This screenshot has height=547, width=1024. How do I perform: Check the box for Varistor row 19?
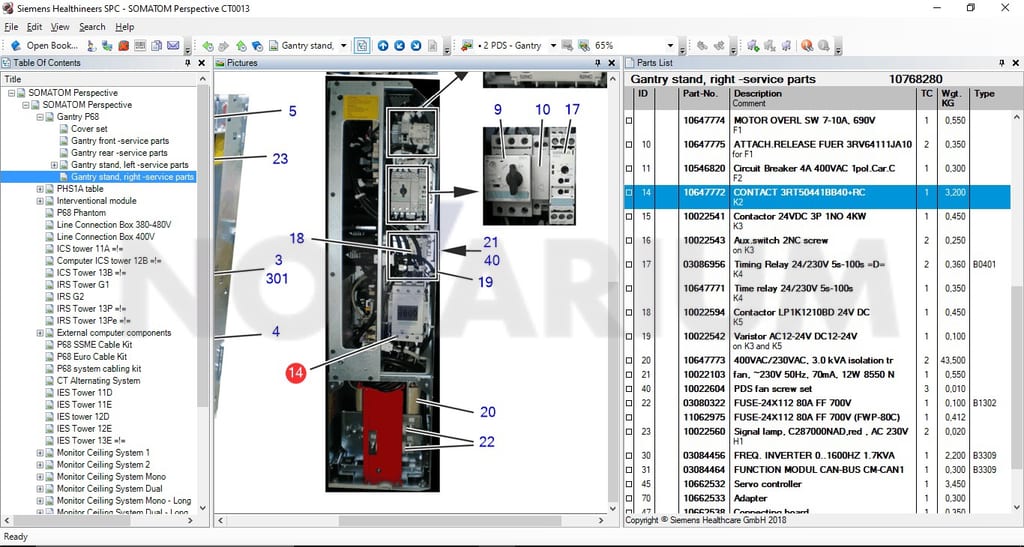click(630, 337)
